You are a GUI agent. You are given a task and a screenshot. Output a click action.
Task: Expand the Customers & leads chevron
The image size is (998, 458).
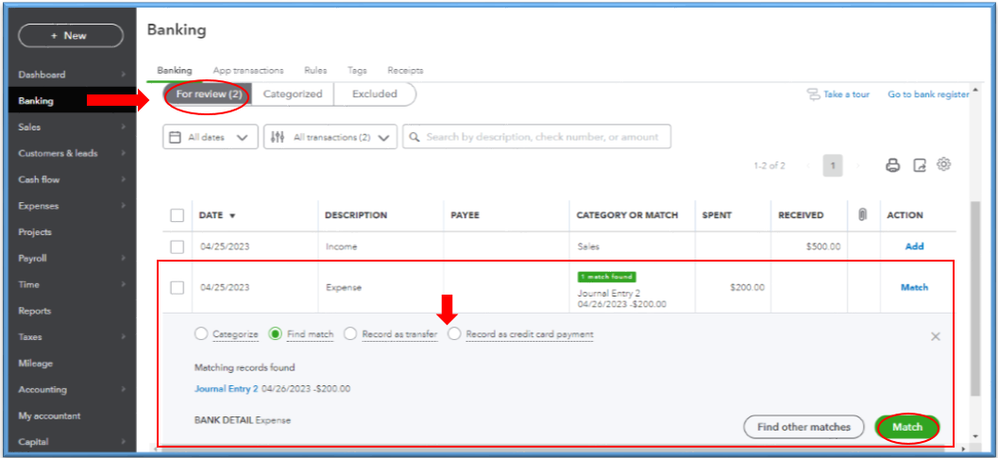[123, 153]
